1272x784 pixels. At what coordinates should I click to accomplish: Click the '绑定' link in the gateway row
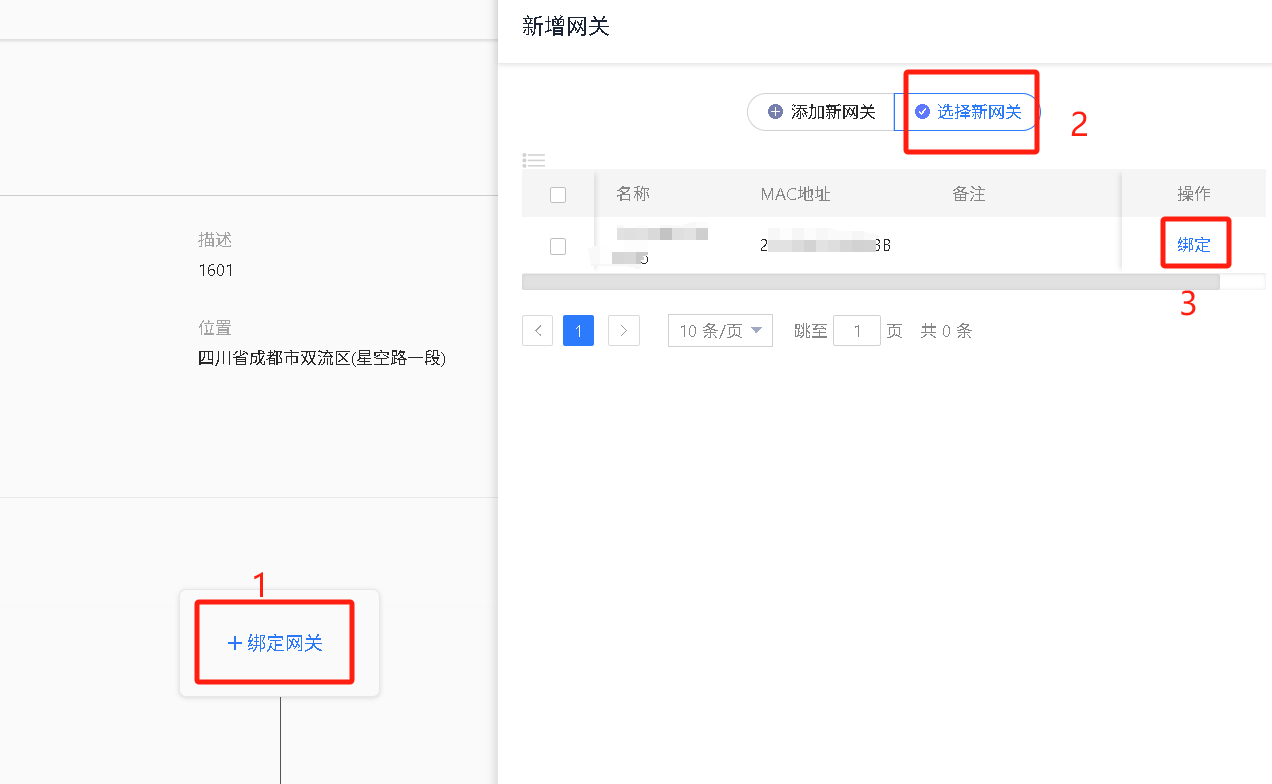coord(1193,245)
